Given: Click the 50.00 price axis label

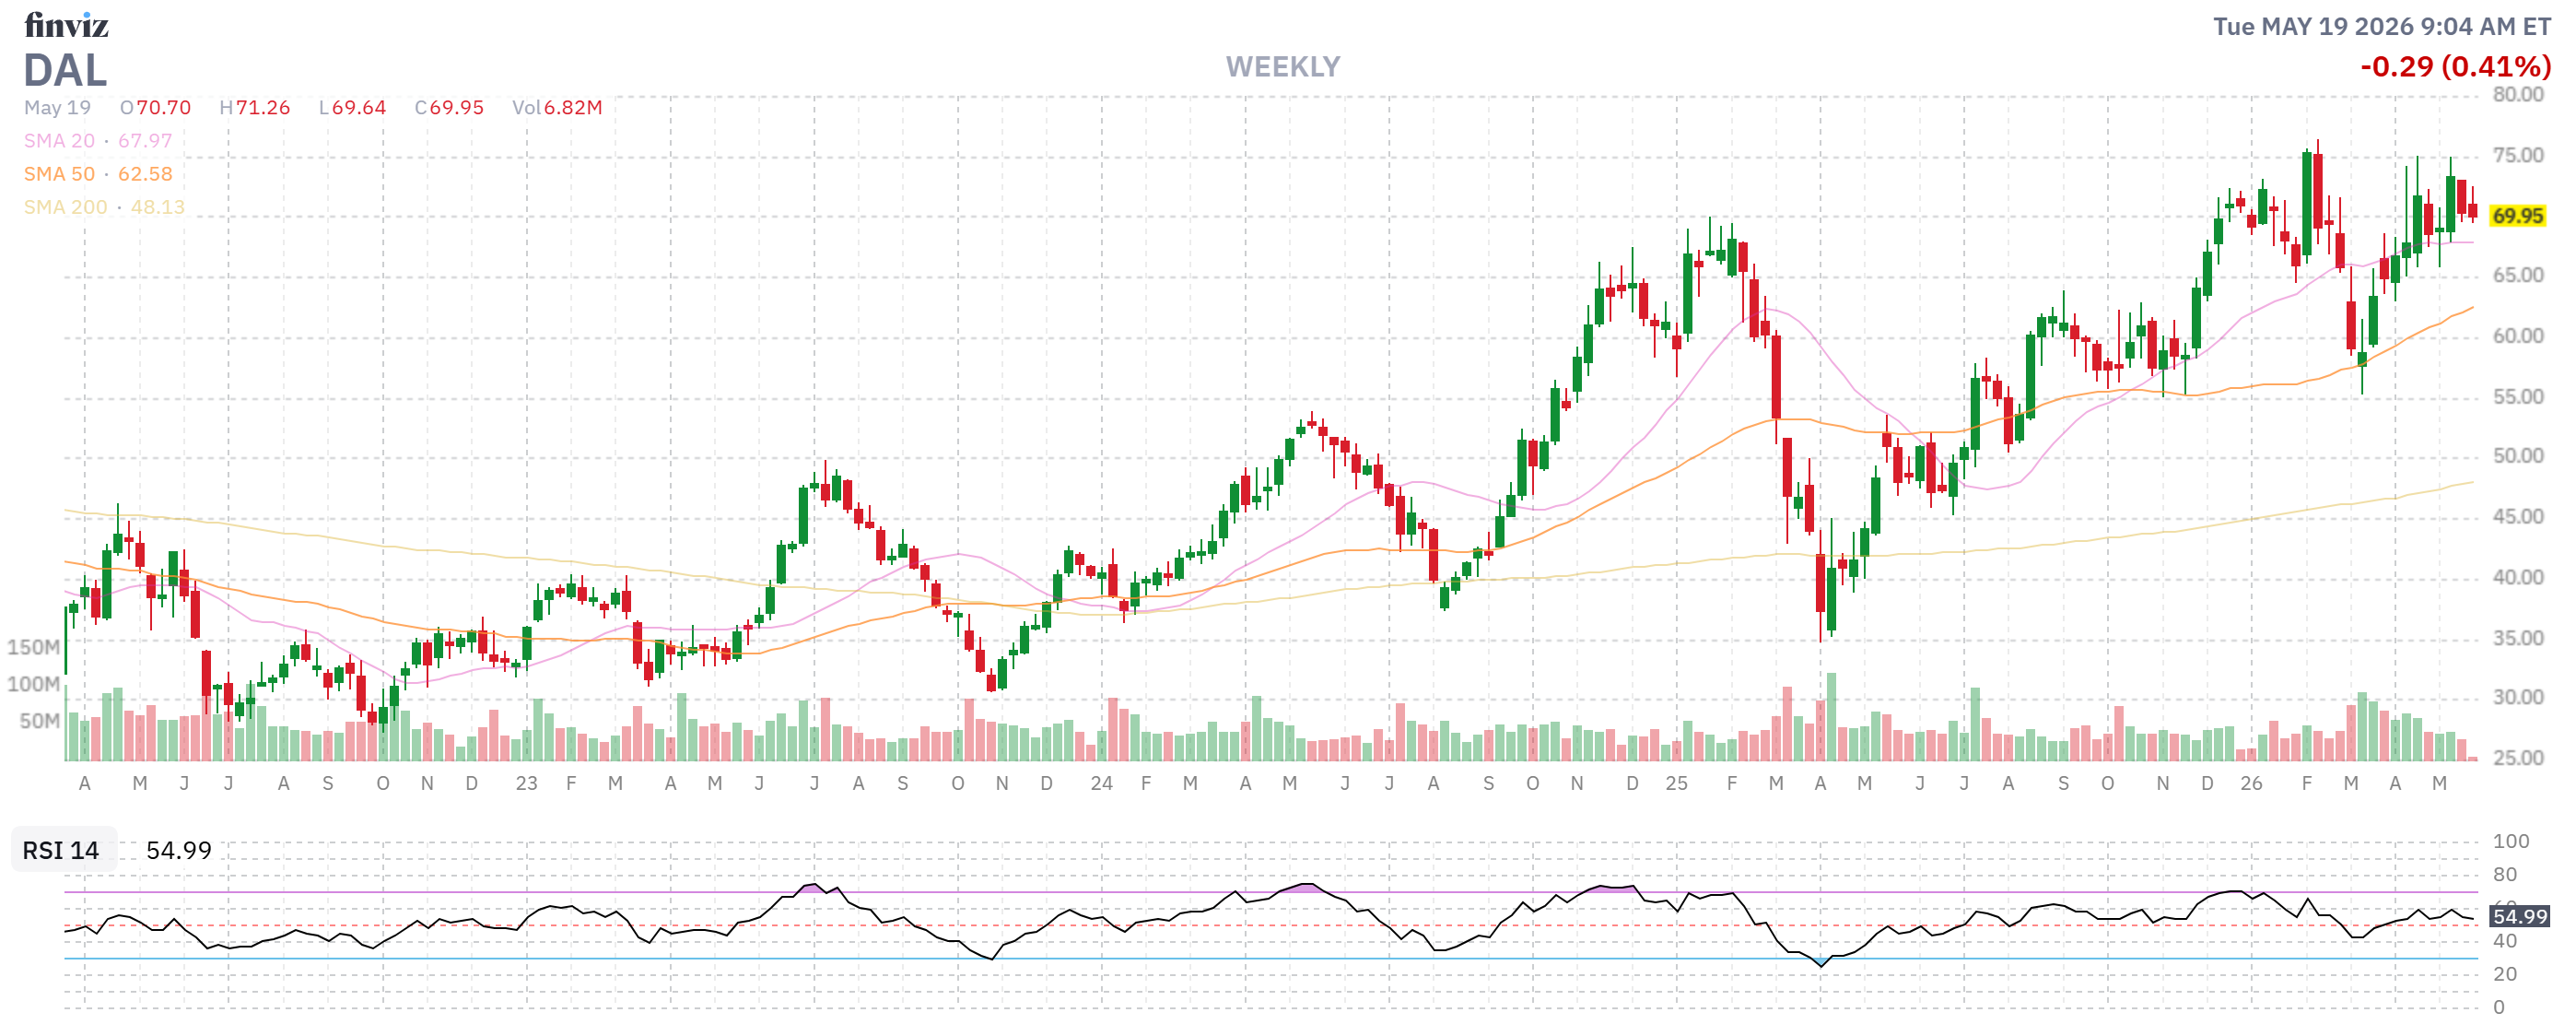Looking at the screenshot, I should tap(2517, 456).
